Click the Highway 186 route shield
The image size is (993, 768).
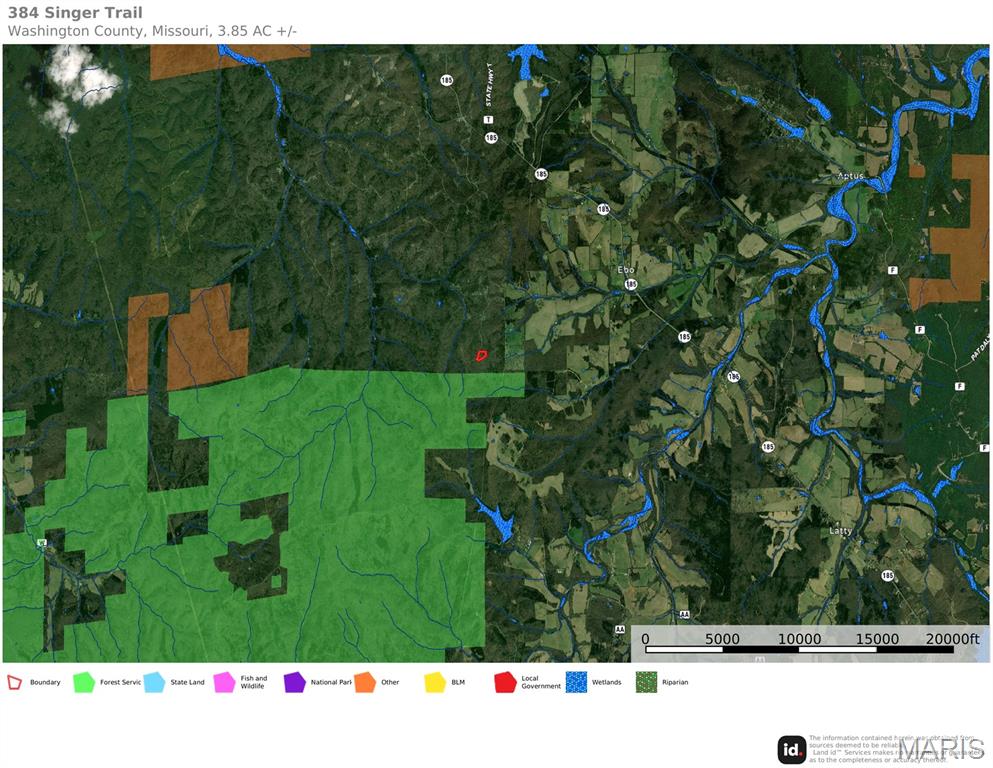(733, 375)
